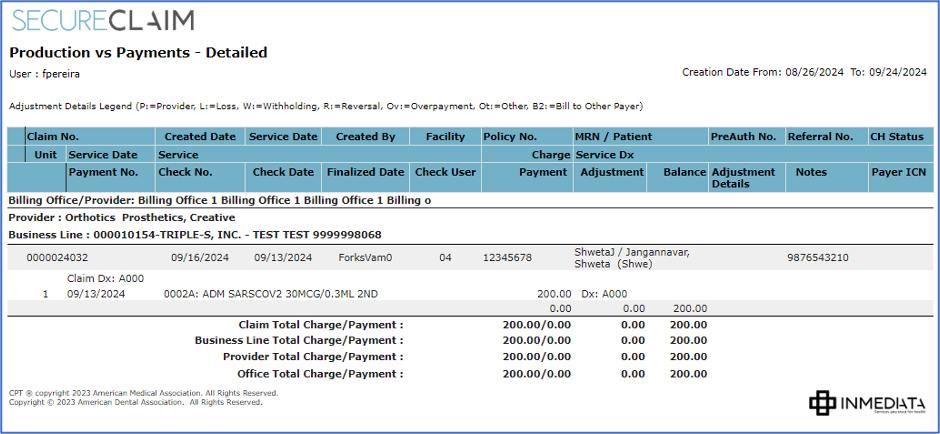
Task: Click the service 0002A: ADM SARSCOV2 entry
Action: pyautogui.click(x=270, y=295)
